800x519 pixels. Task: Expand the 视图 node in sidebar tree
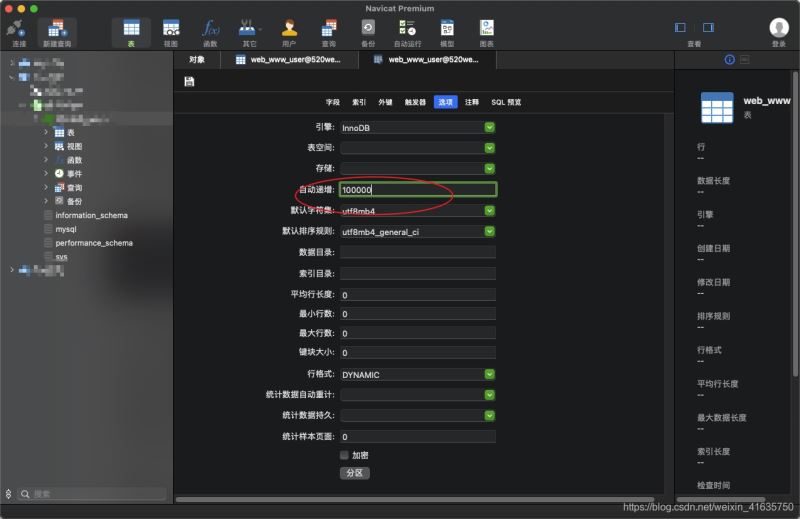(x=46, y=146)
